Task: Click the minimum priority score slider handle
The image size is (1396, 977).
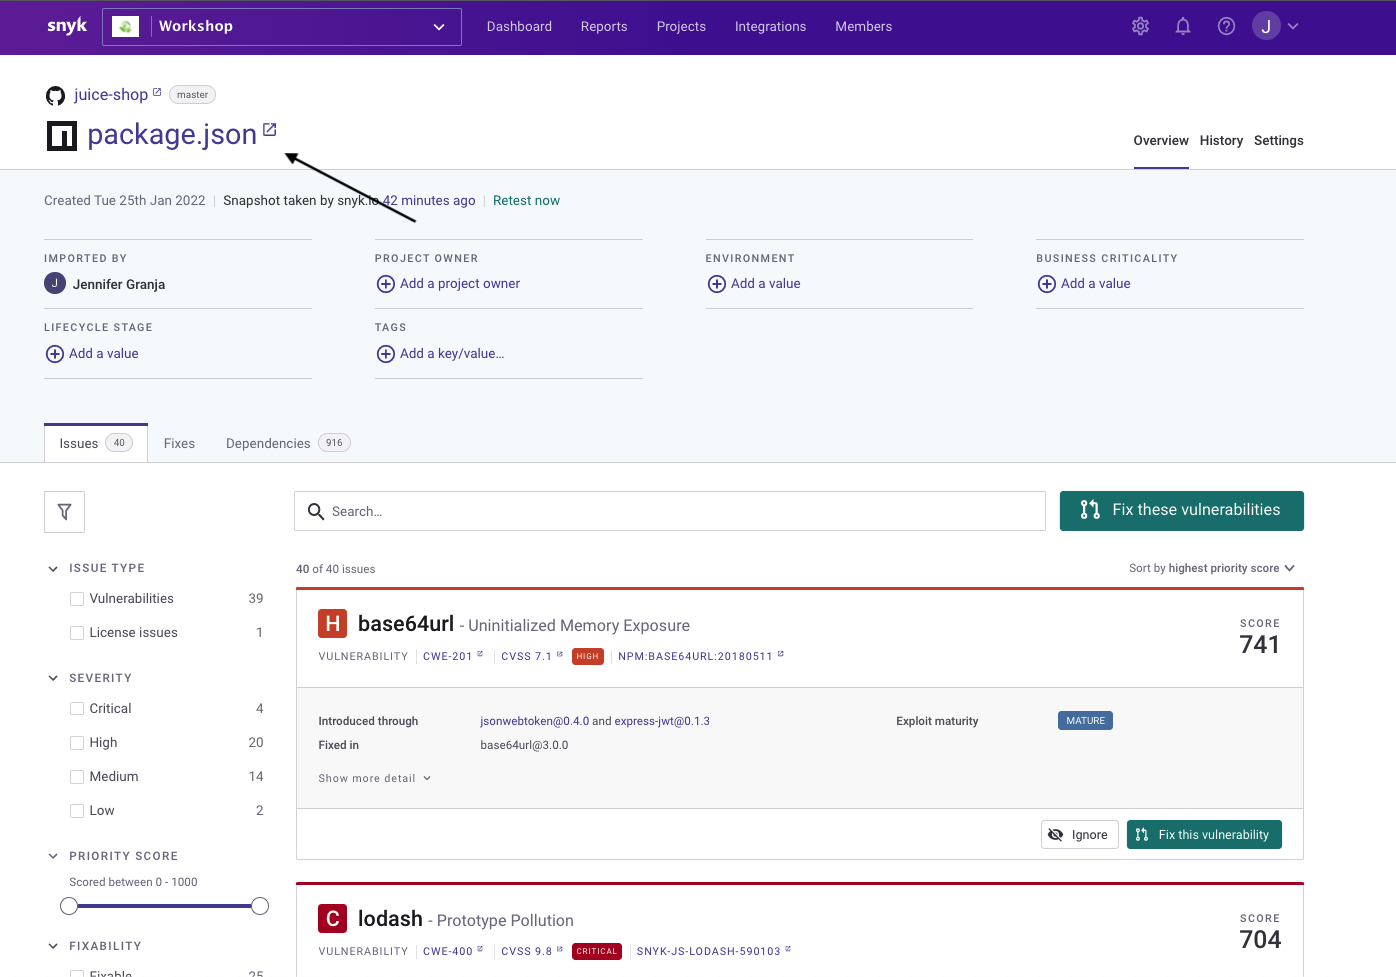Action: pyautogui.click(x=69, y=906)
